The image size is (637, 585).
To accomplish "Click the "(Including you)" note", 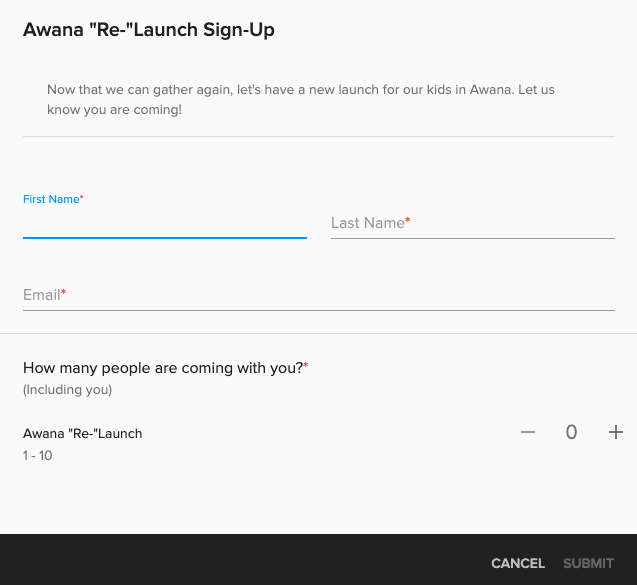I will coord(67,390).
